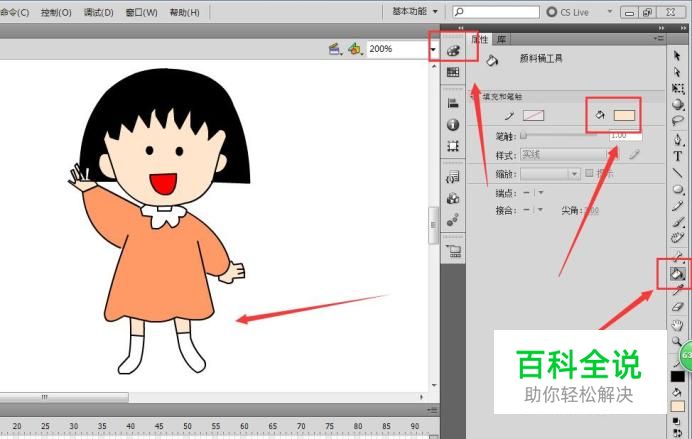Click the black-and-white default colors icon
The image size is (692, 439).
click(x=677, y=421)
